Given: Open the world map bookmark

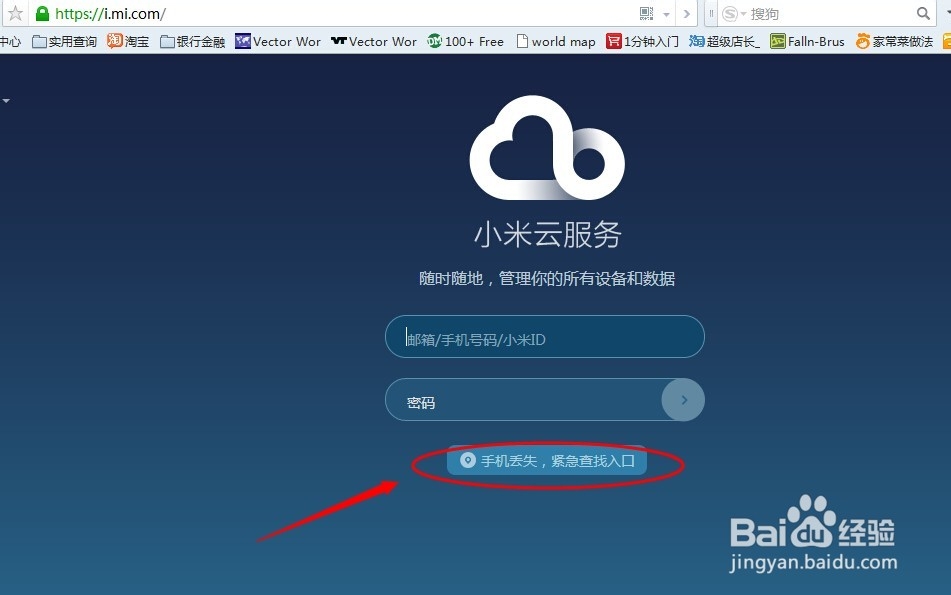Looking at the screenshot, I should [556, 41].
